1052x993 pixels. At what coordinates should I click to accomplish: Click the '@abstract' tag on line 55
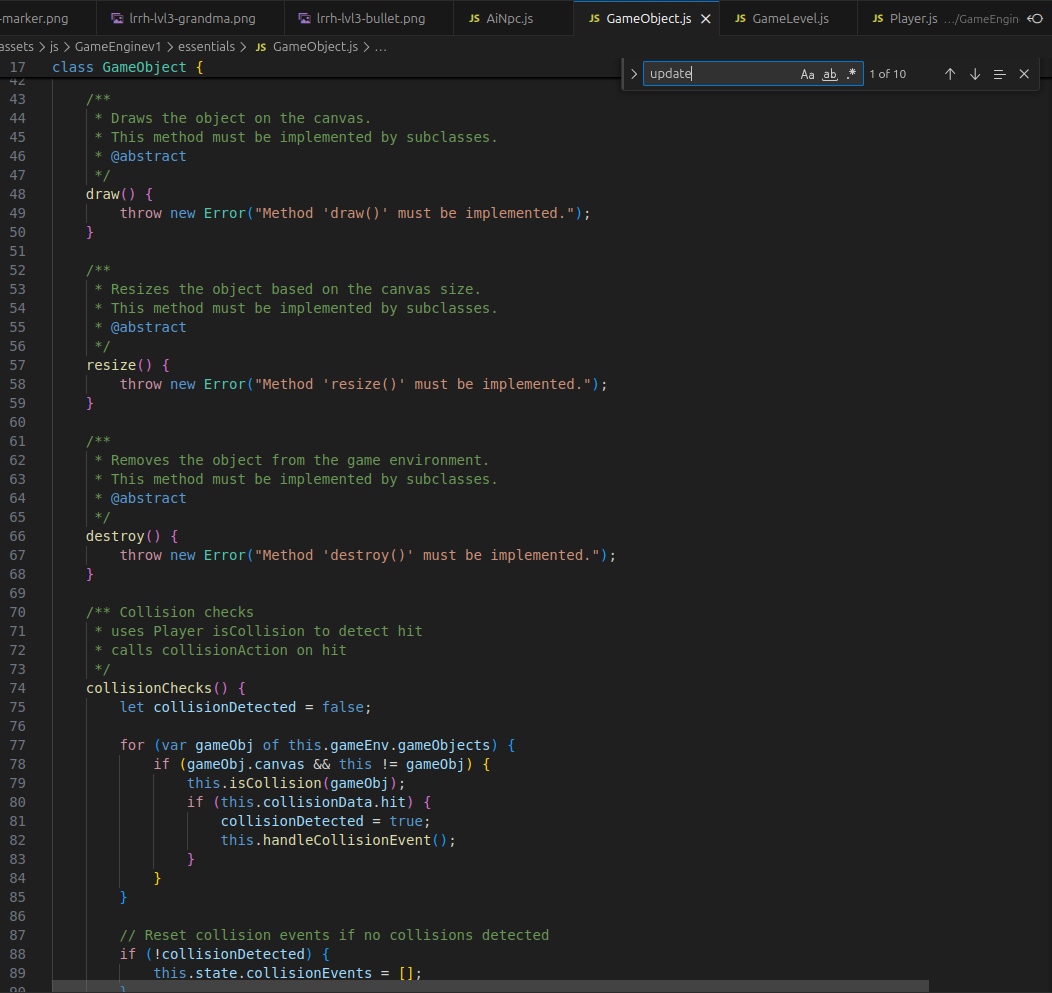tap(148, 327)
